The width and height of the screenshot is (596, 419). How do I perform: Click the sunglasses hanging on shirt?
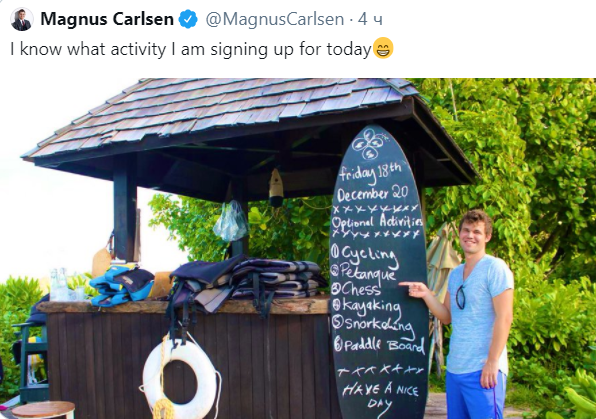(461, 297)
